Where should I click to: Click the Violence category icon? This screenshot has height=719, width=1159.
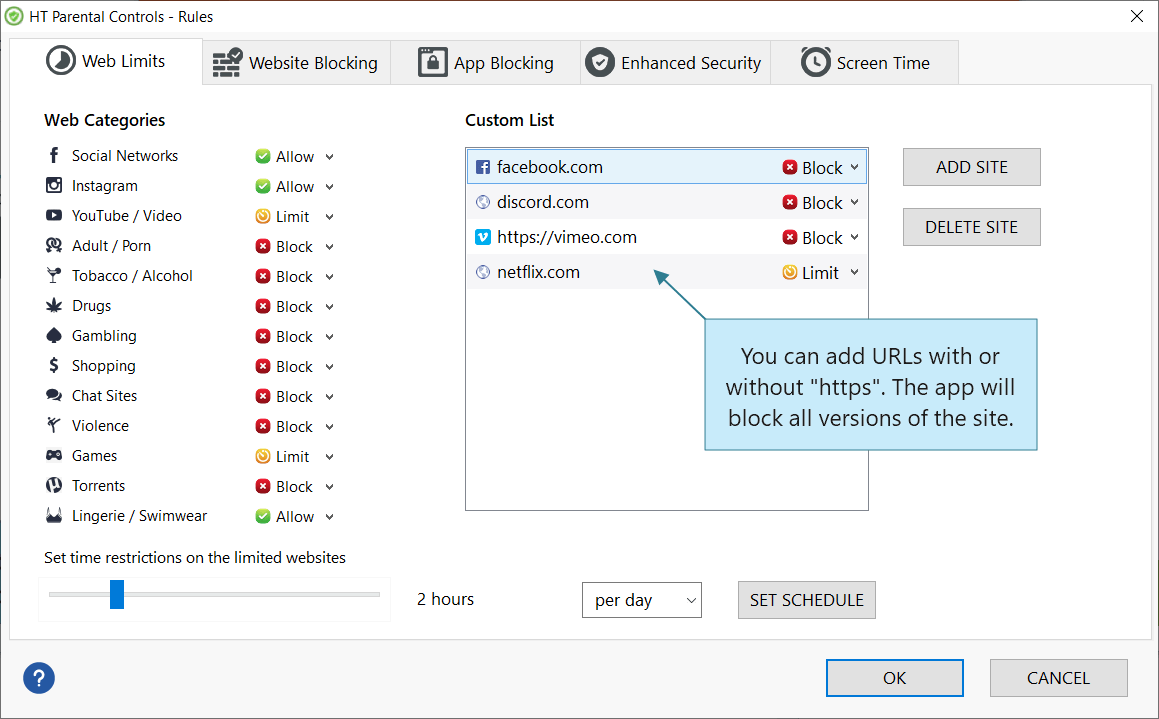tap(53, 425)
